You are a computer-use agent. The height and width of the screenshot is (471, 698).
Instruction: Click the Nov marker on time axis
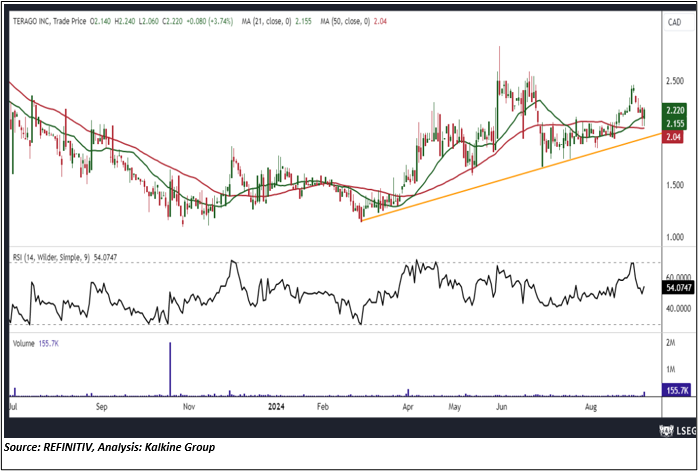pyautogui.click(x=188, y=408)
